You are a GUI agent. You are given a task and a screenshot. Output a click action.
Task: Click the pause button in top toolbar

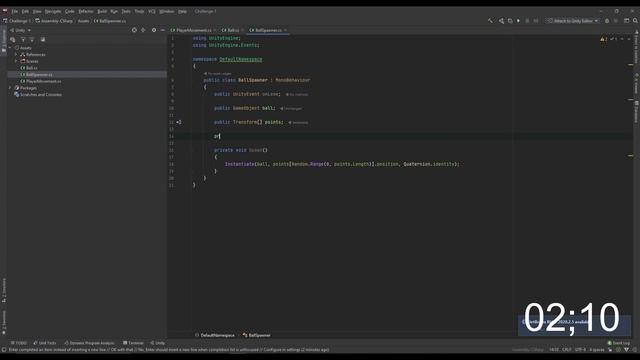click(x=527, y=21)
